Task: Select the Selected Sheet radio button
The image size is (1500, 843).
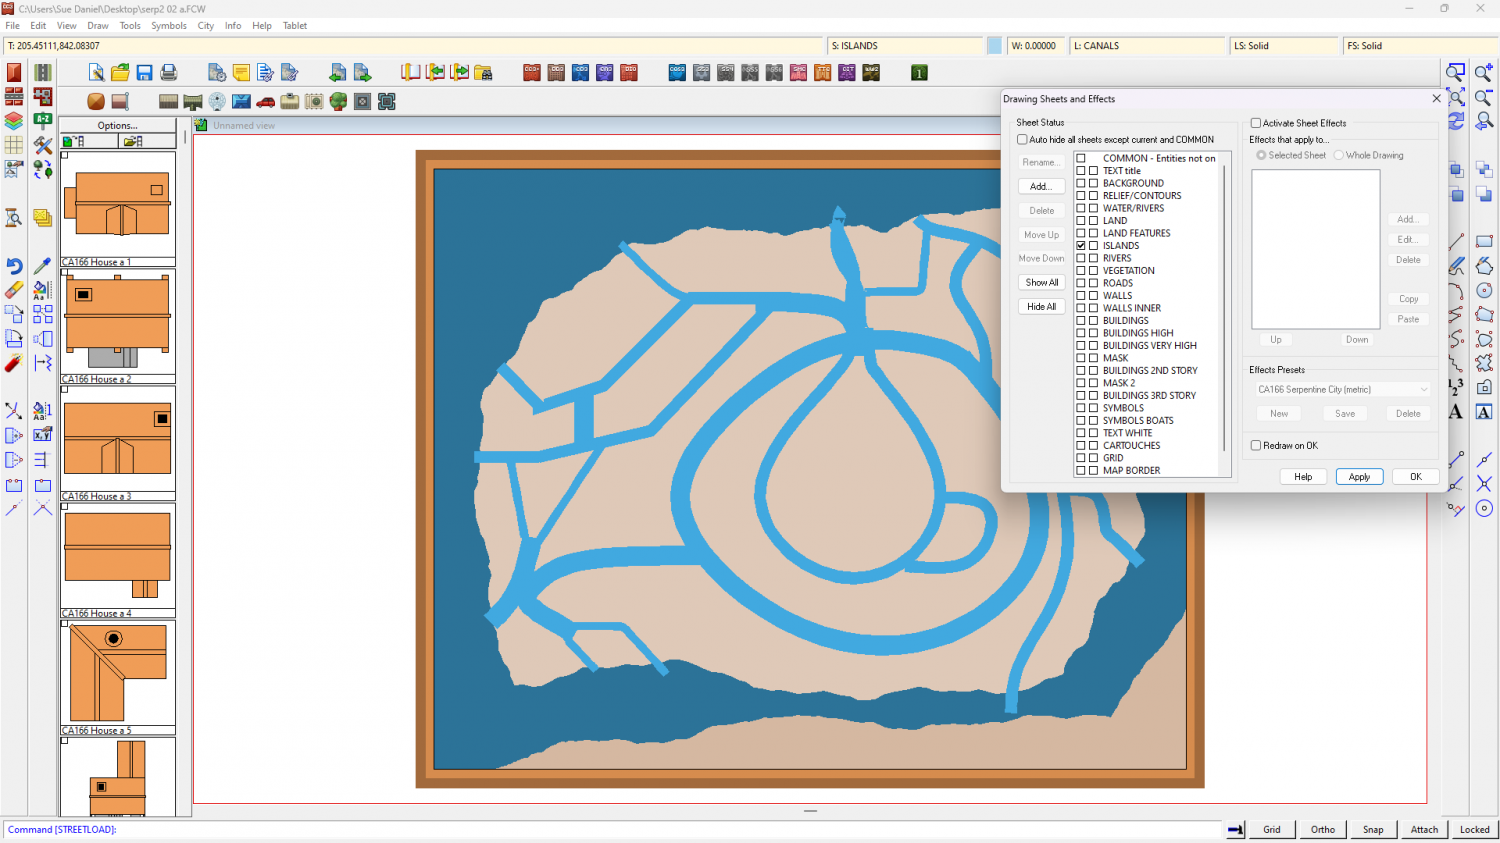Action: point(1262,155)
